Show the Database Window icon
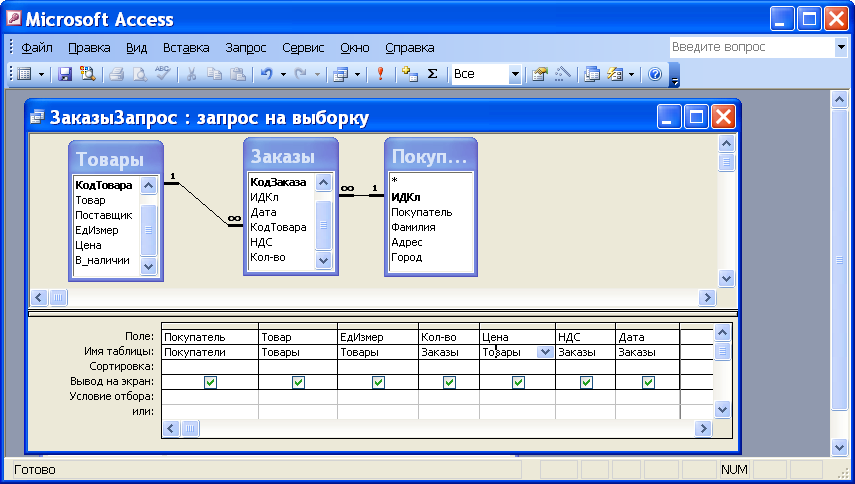855x484 pixels. (x=592, y=74)
